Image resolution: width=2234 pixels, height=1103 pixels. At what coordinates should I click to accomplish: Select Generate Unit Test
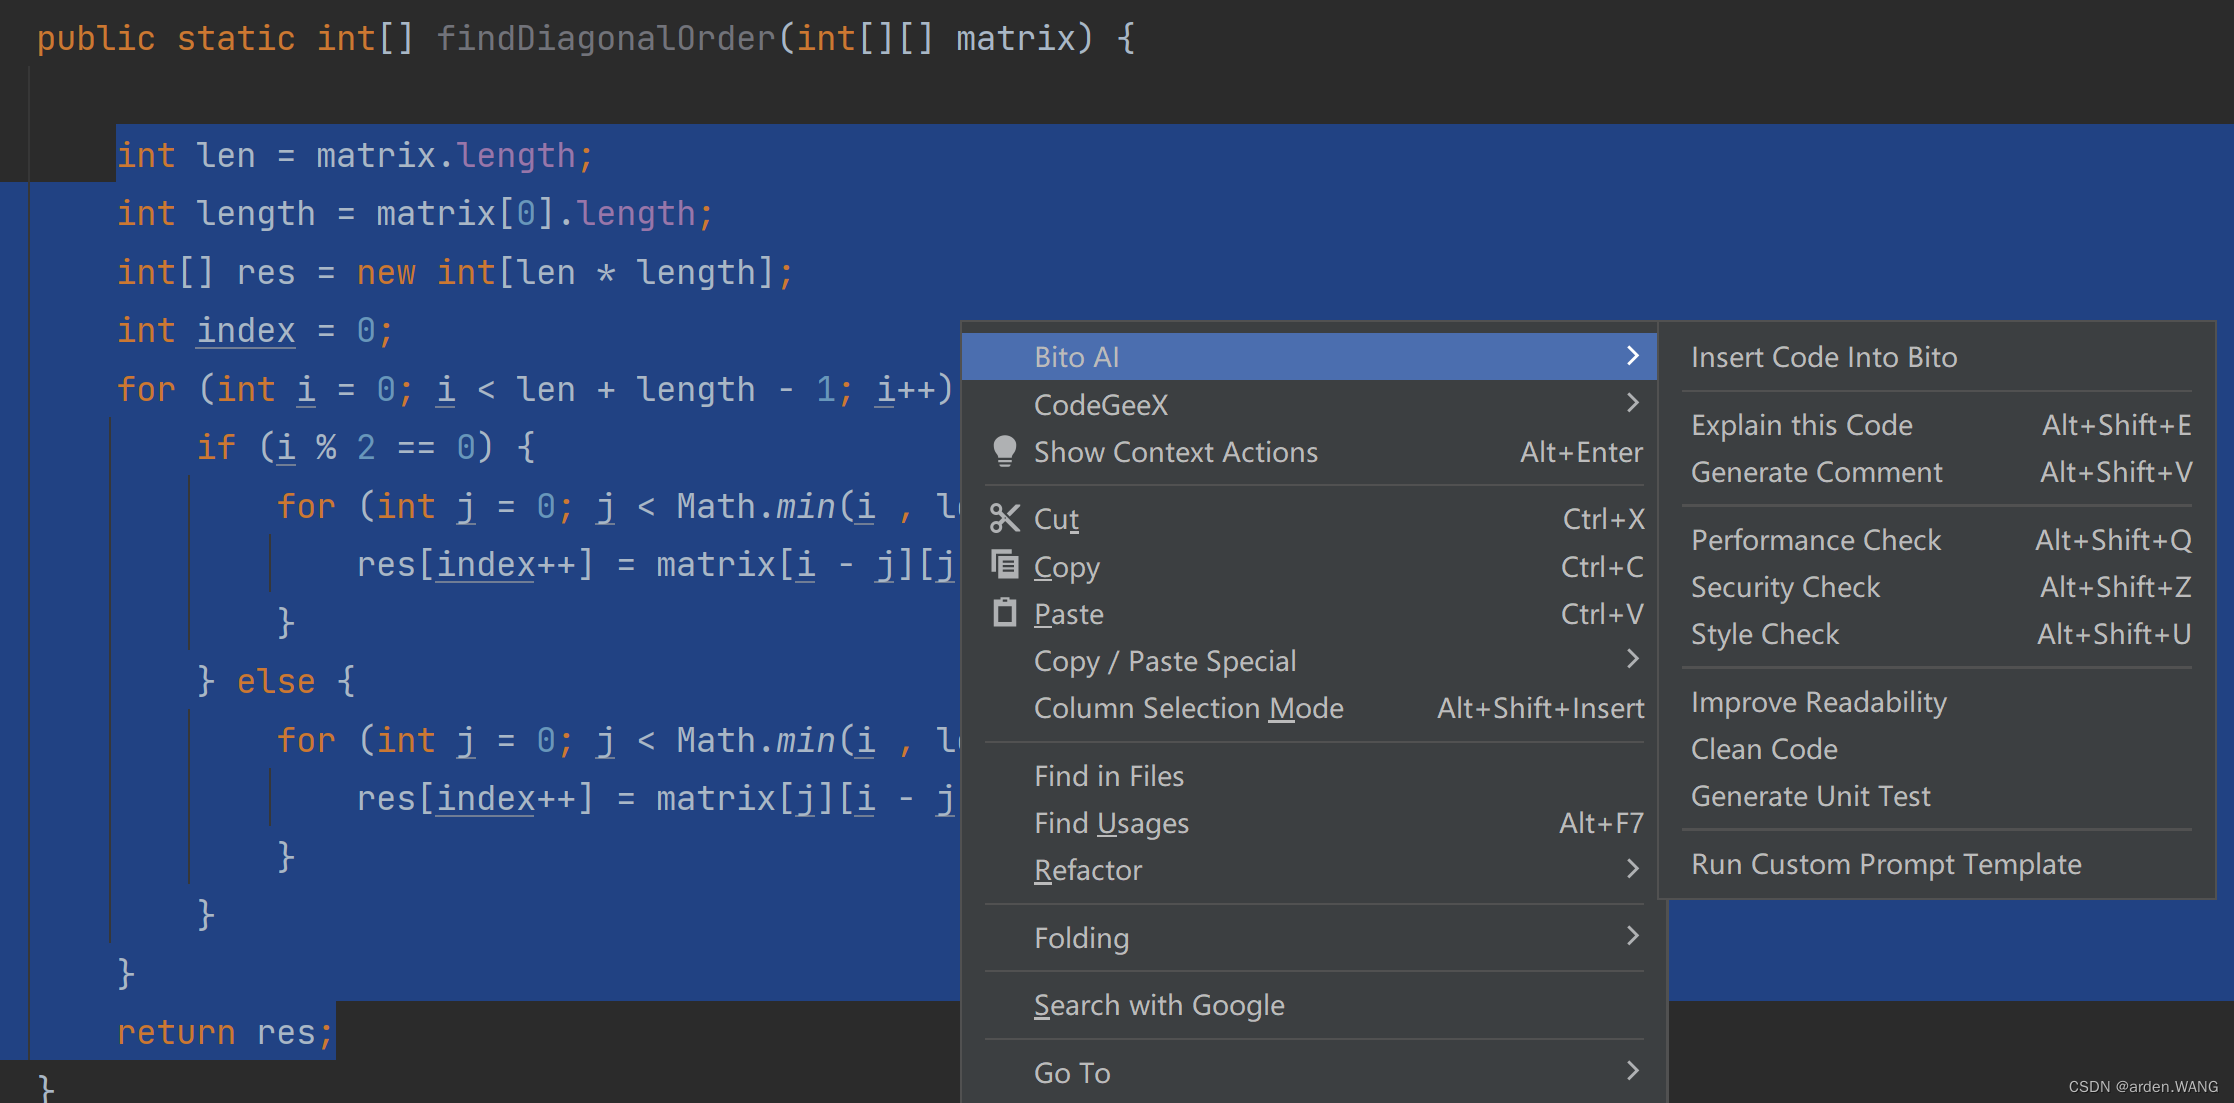click(1810, 796)
